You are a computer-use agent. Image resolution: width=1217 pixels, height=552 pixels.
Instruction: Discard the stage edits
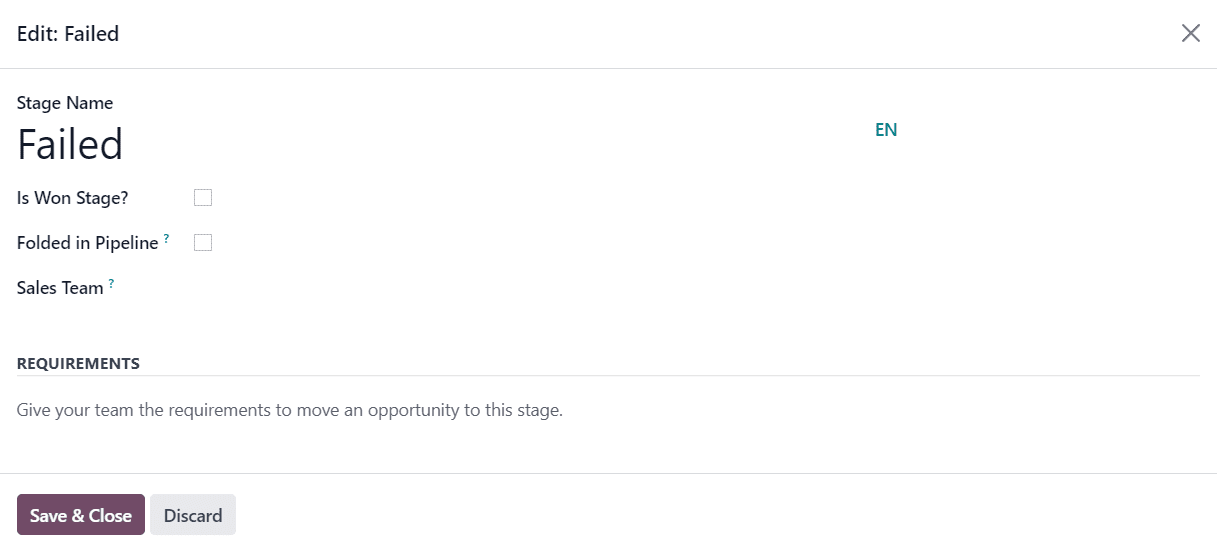(193, 515)
